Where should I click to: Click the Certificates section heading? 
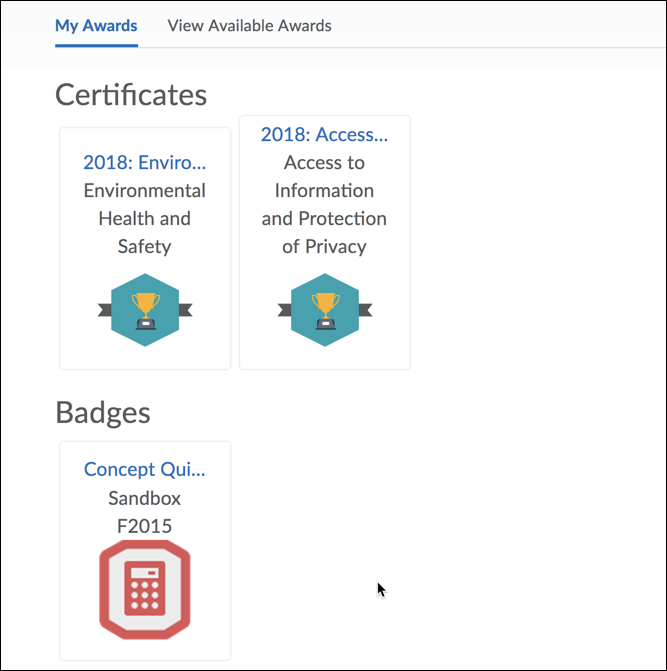pos(131,94)
